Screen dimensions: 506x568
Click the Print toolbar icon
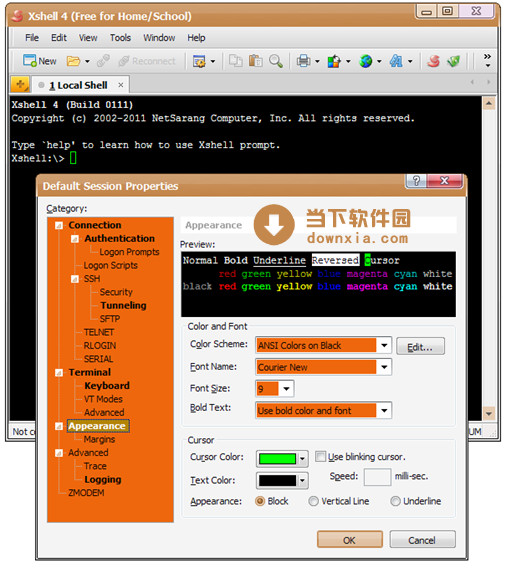click(x=303, y=61)
